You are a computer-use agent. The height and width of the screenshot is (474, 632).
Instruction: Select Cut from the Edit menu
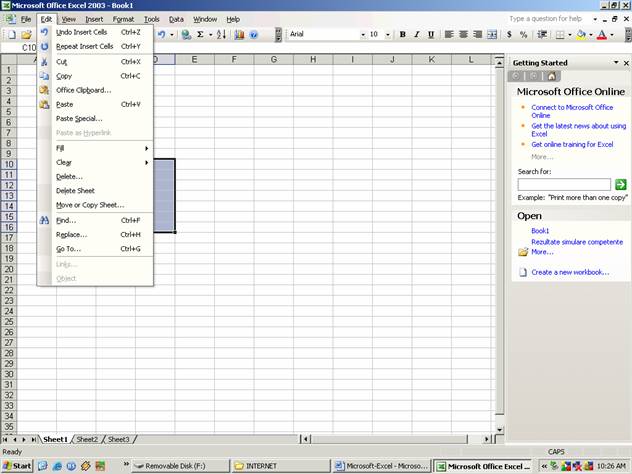tap(95, 62)
